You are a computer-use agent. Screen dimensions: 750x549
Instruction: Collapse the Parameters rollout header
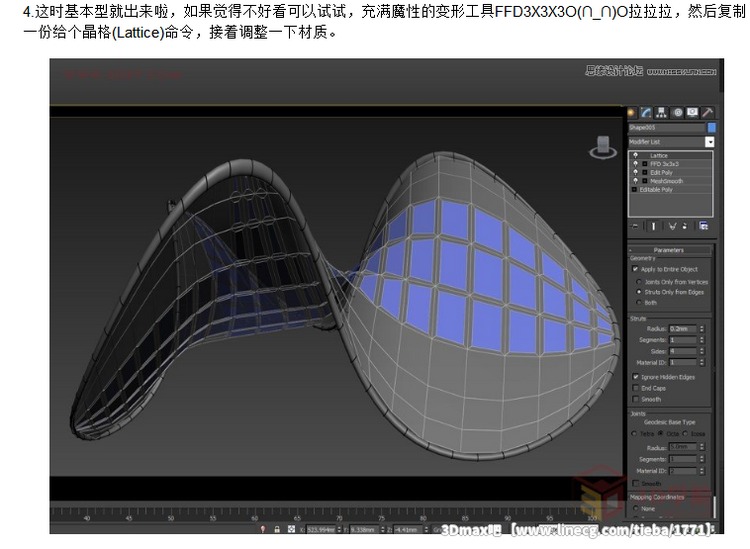(669, 250)
